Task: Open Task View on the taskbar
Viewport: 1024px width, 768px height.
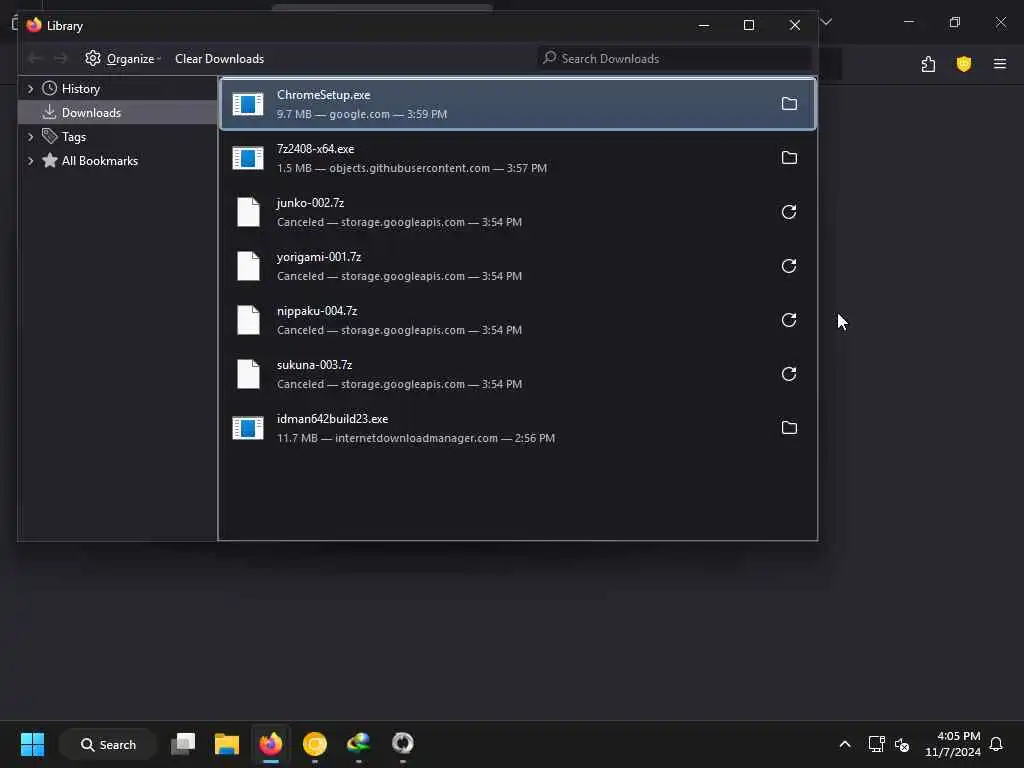Action: tap(183, 744)
